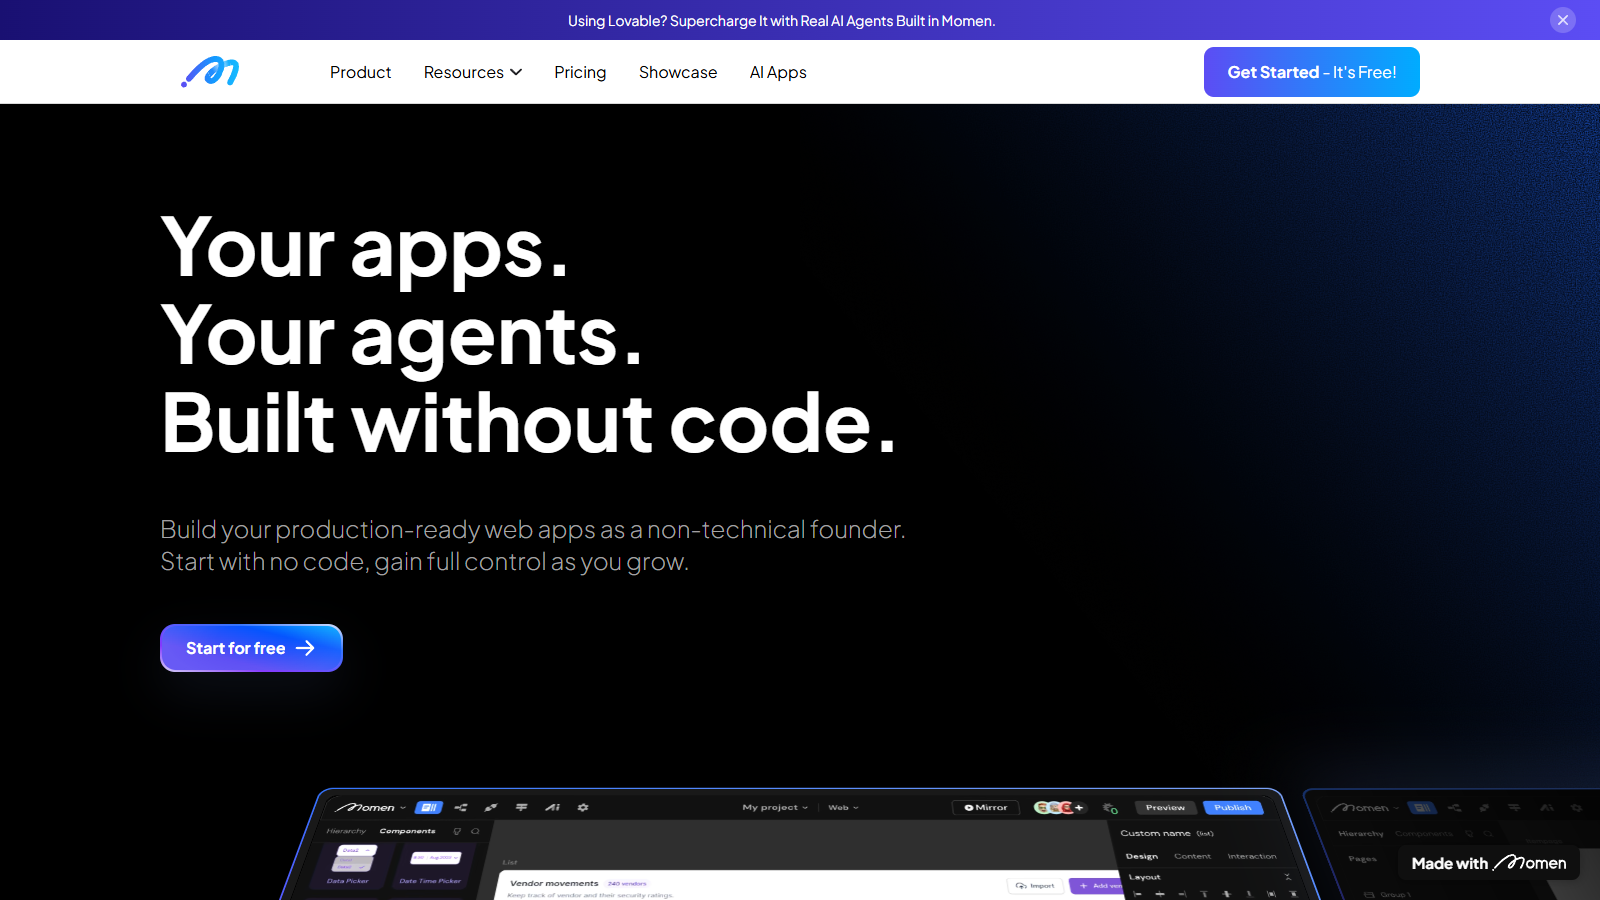
Task: Click the alignment icon in the editor toolbar
Action: [521, 807]
